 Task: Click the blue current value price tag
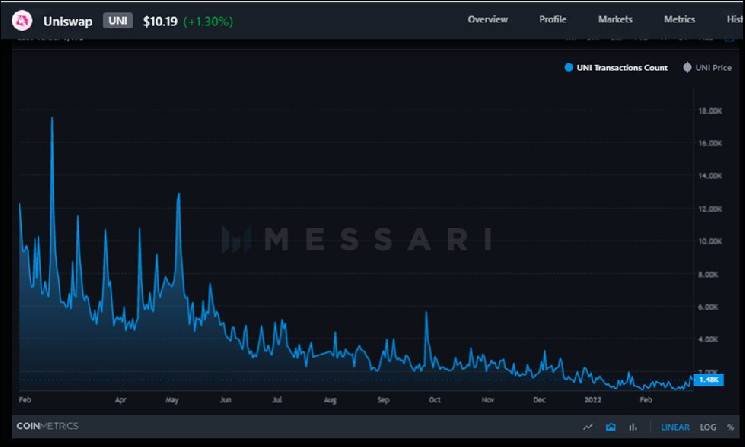point(708,380)
